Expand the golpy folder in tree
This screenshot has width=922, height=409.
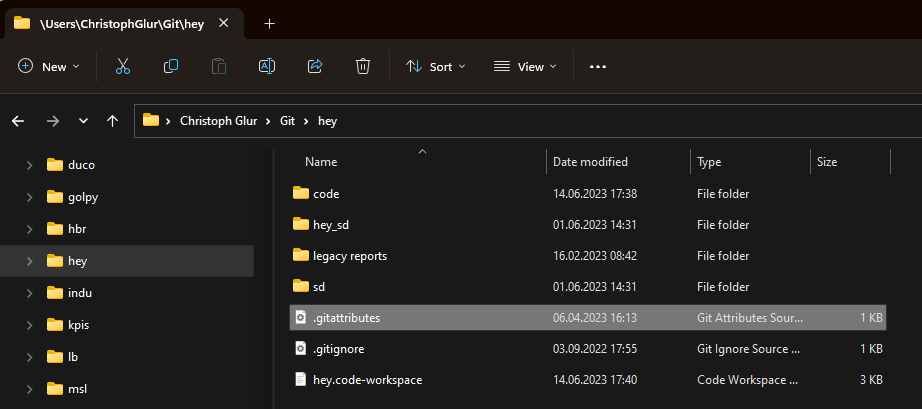click(x=29, y=197)
